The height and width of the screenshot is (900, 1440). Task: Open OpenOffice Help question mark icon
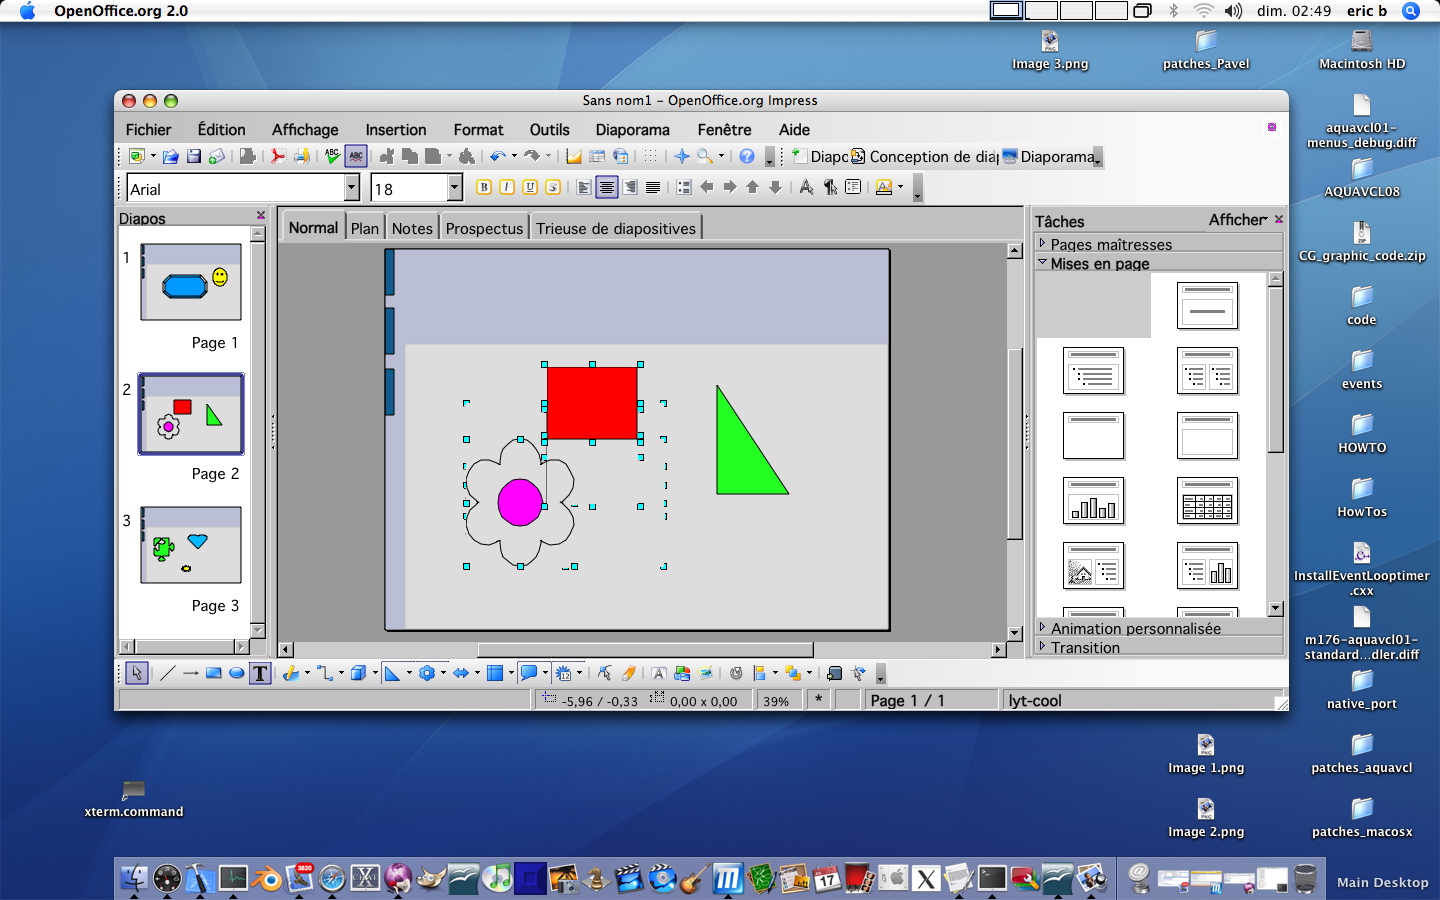tap(747, 157)
